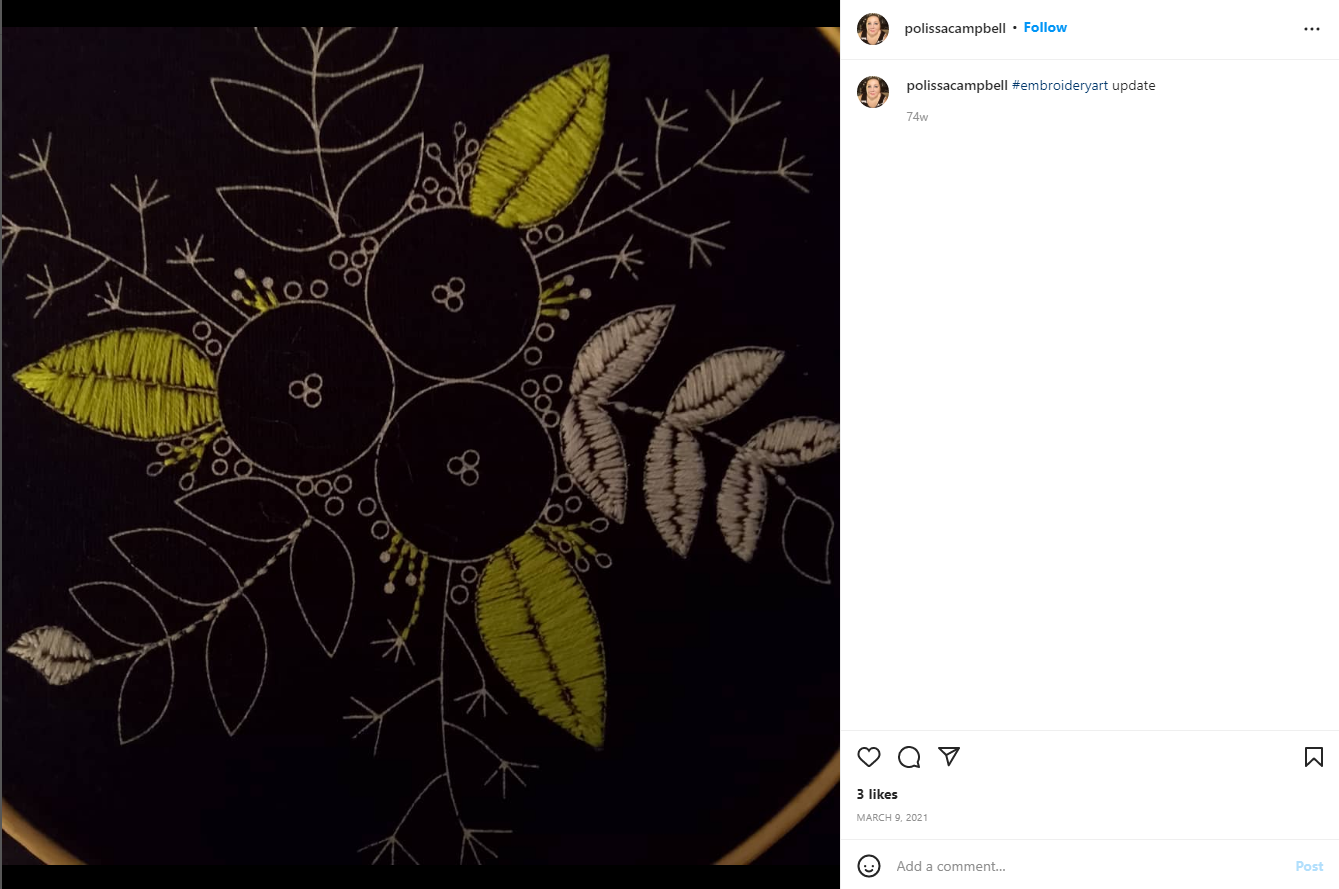Click the MARCH 9, 2021 date

click(x=892, y=818)
